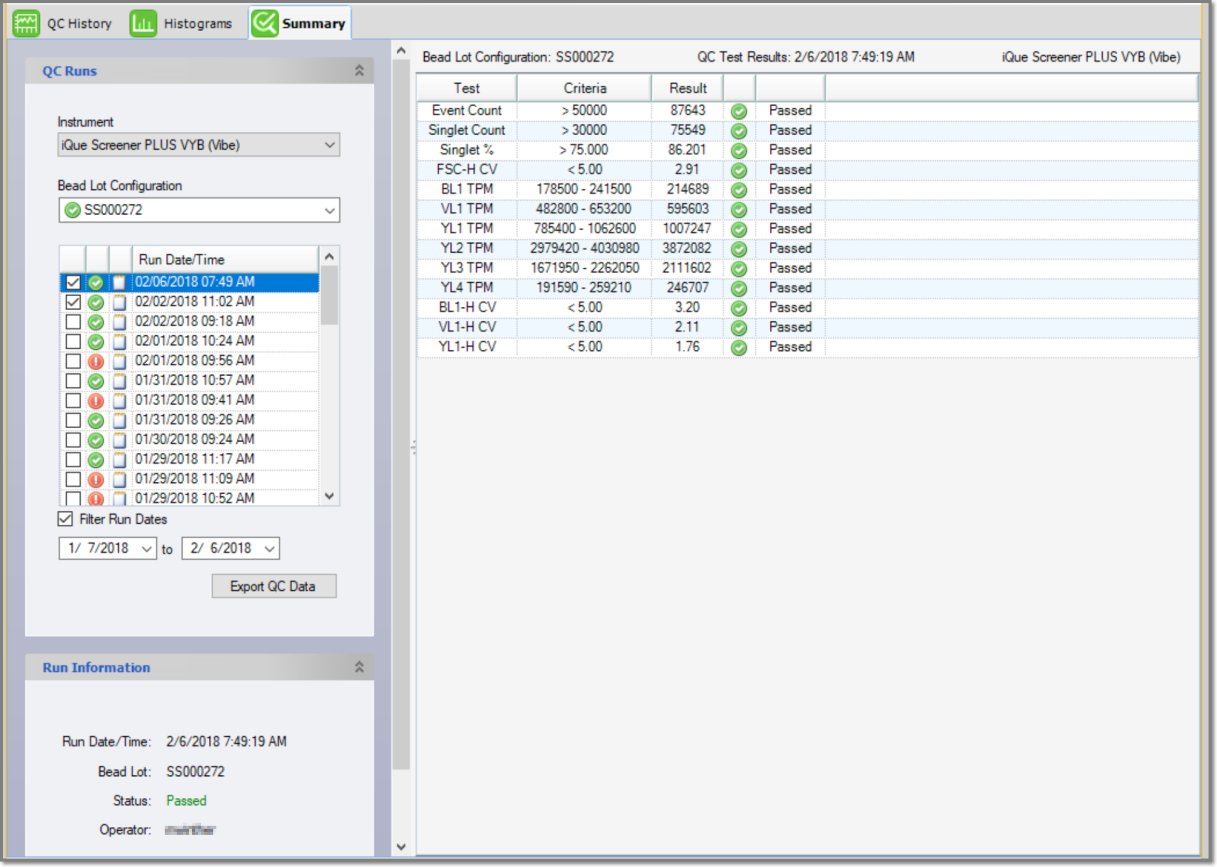Sort by the Criteria column header
This screenshot has height=867, width=1217.
tap(585, 88)
